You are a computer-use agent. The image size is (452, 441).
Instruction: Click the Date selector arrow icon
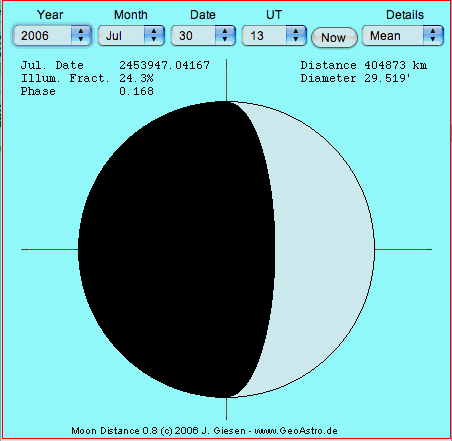pyautogui.click(x=225, y=35)
